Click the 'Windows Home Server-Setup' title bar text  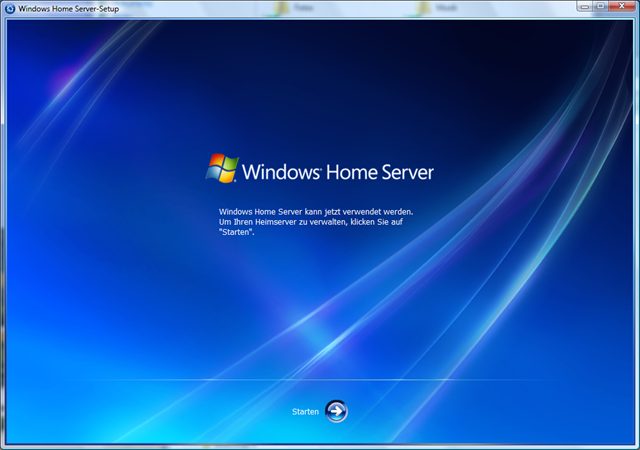69,9
